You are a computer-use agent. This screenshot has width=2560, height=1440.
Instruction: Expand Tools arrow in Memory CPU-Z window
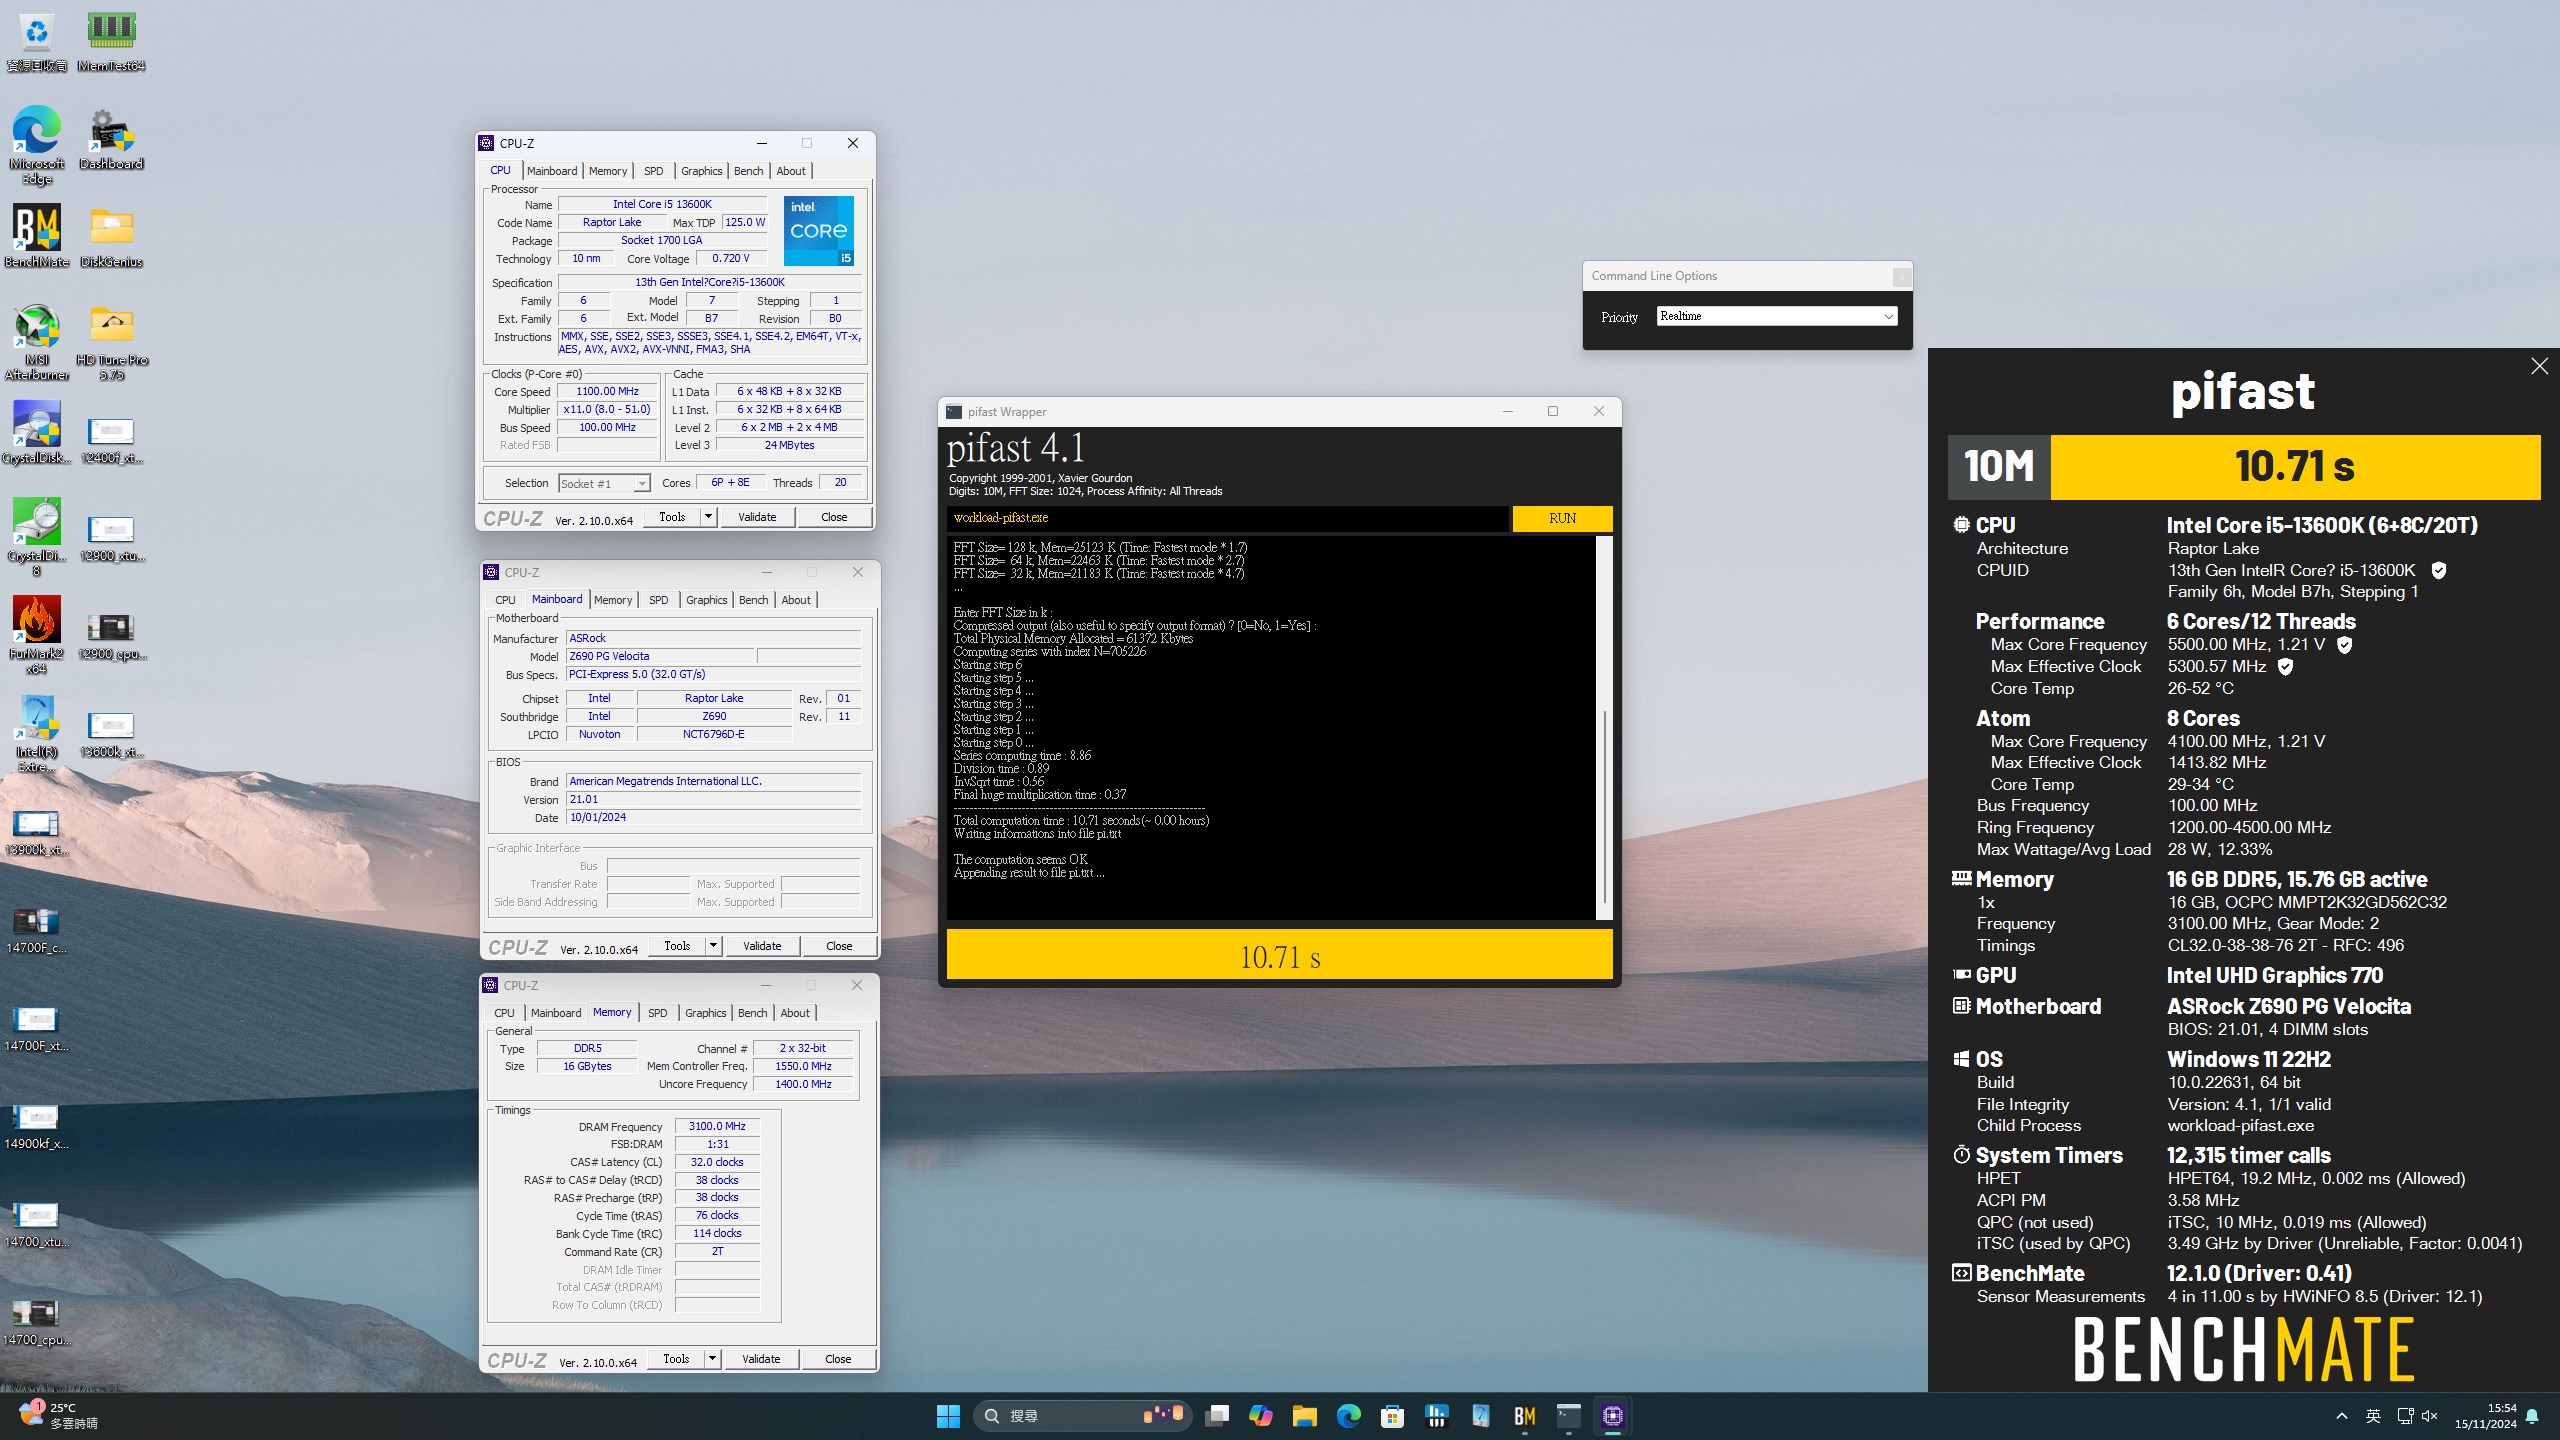(712, 1359)
